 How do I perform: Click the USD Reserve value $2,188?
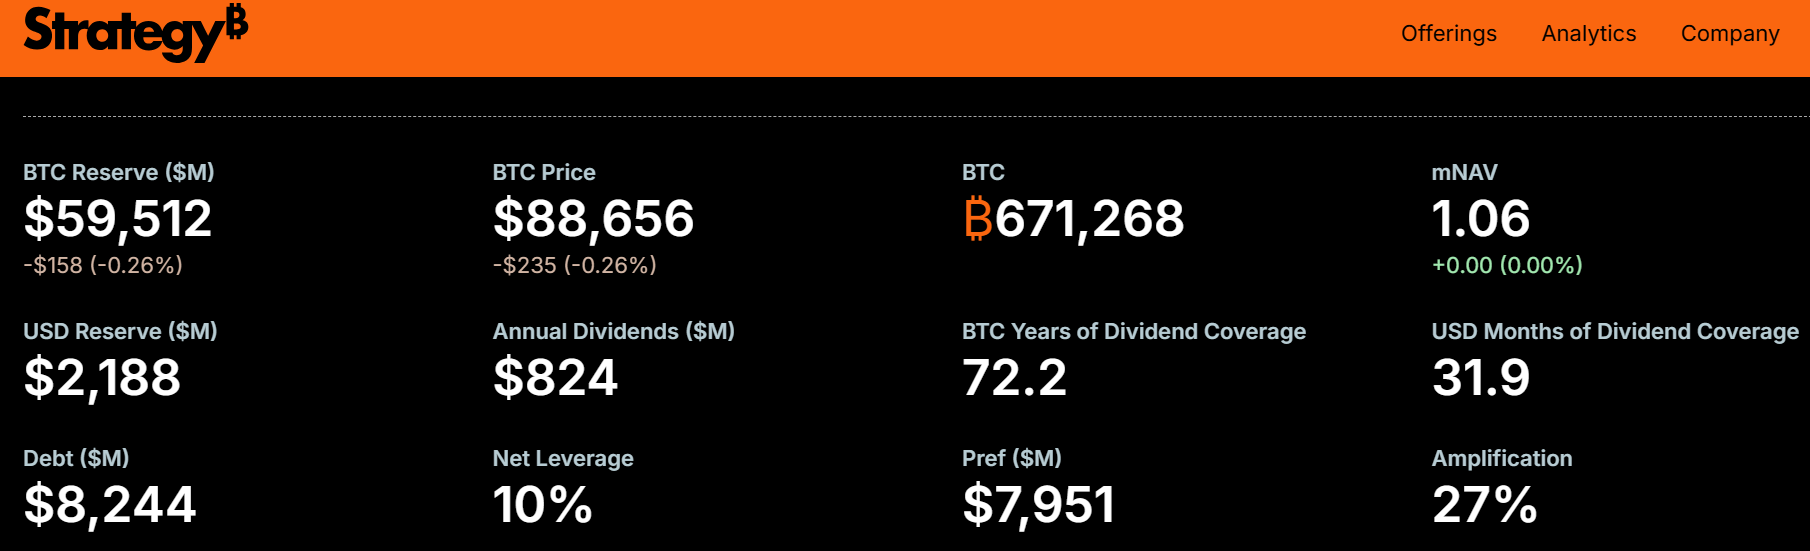point(102,378)
